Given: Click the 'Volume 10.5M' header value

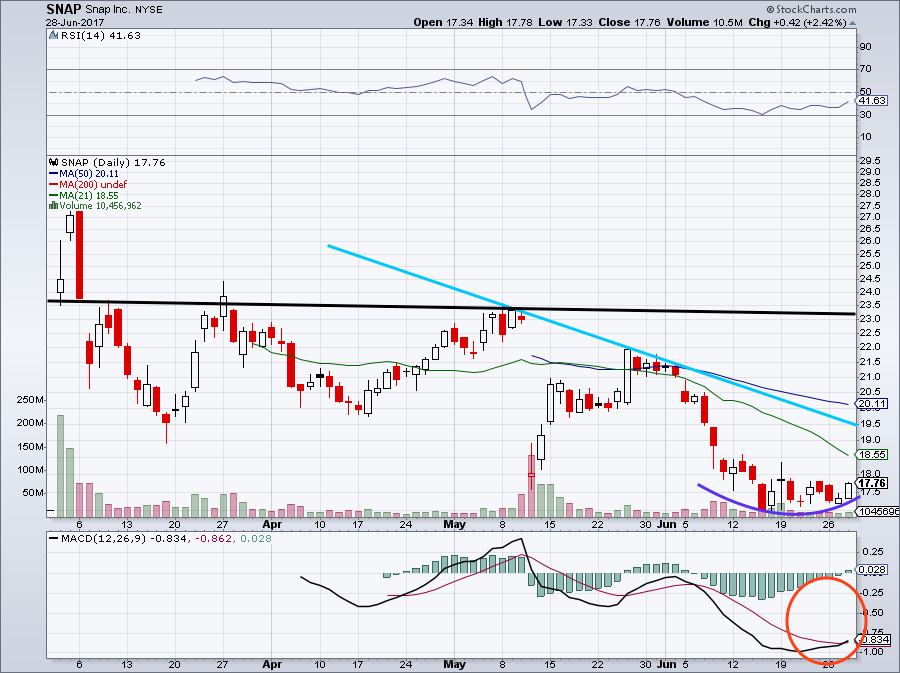Looking at the screenshot, I should [704, 22].
